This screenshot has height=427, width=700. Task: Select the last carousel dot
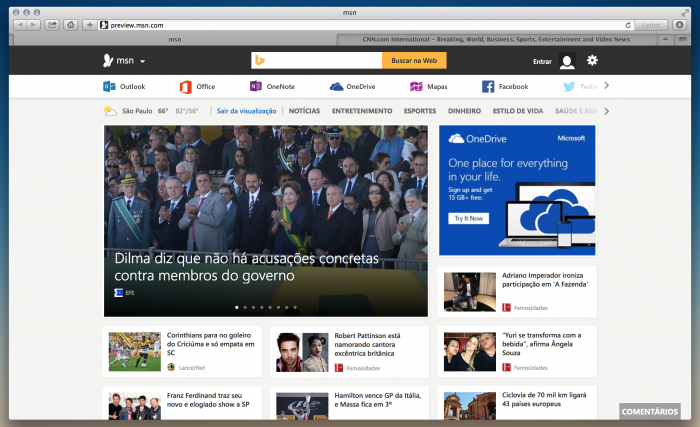[x=295, y=307]
